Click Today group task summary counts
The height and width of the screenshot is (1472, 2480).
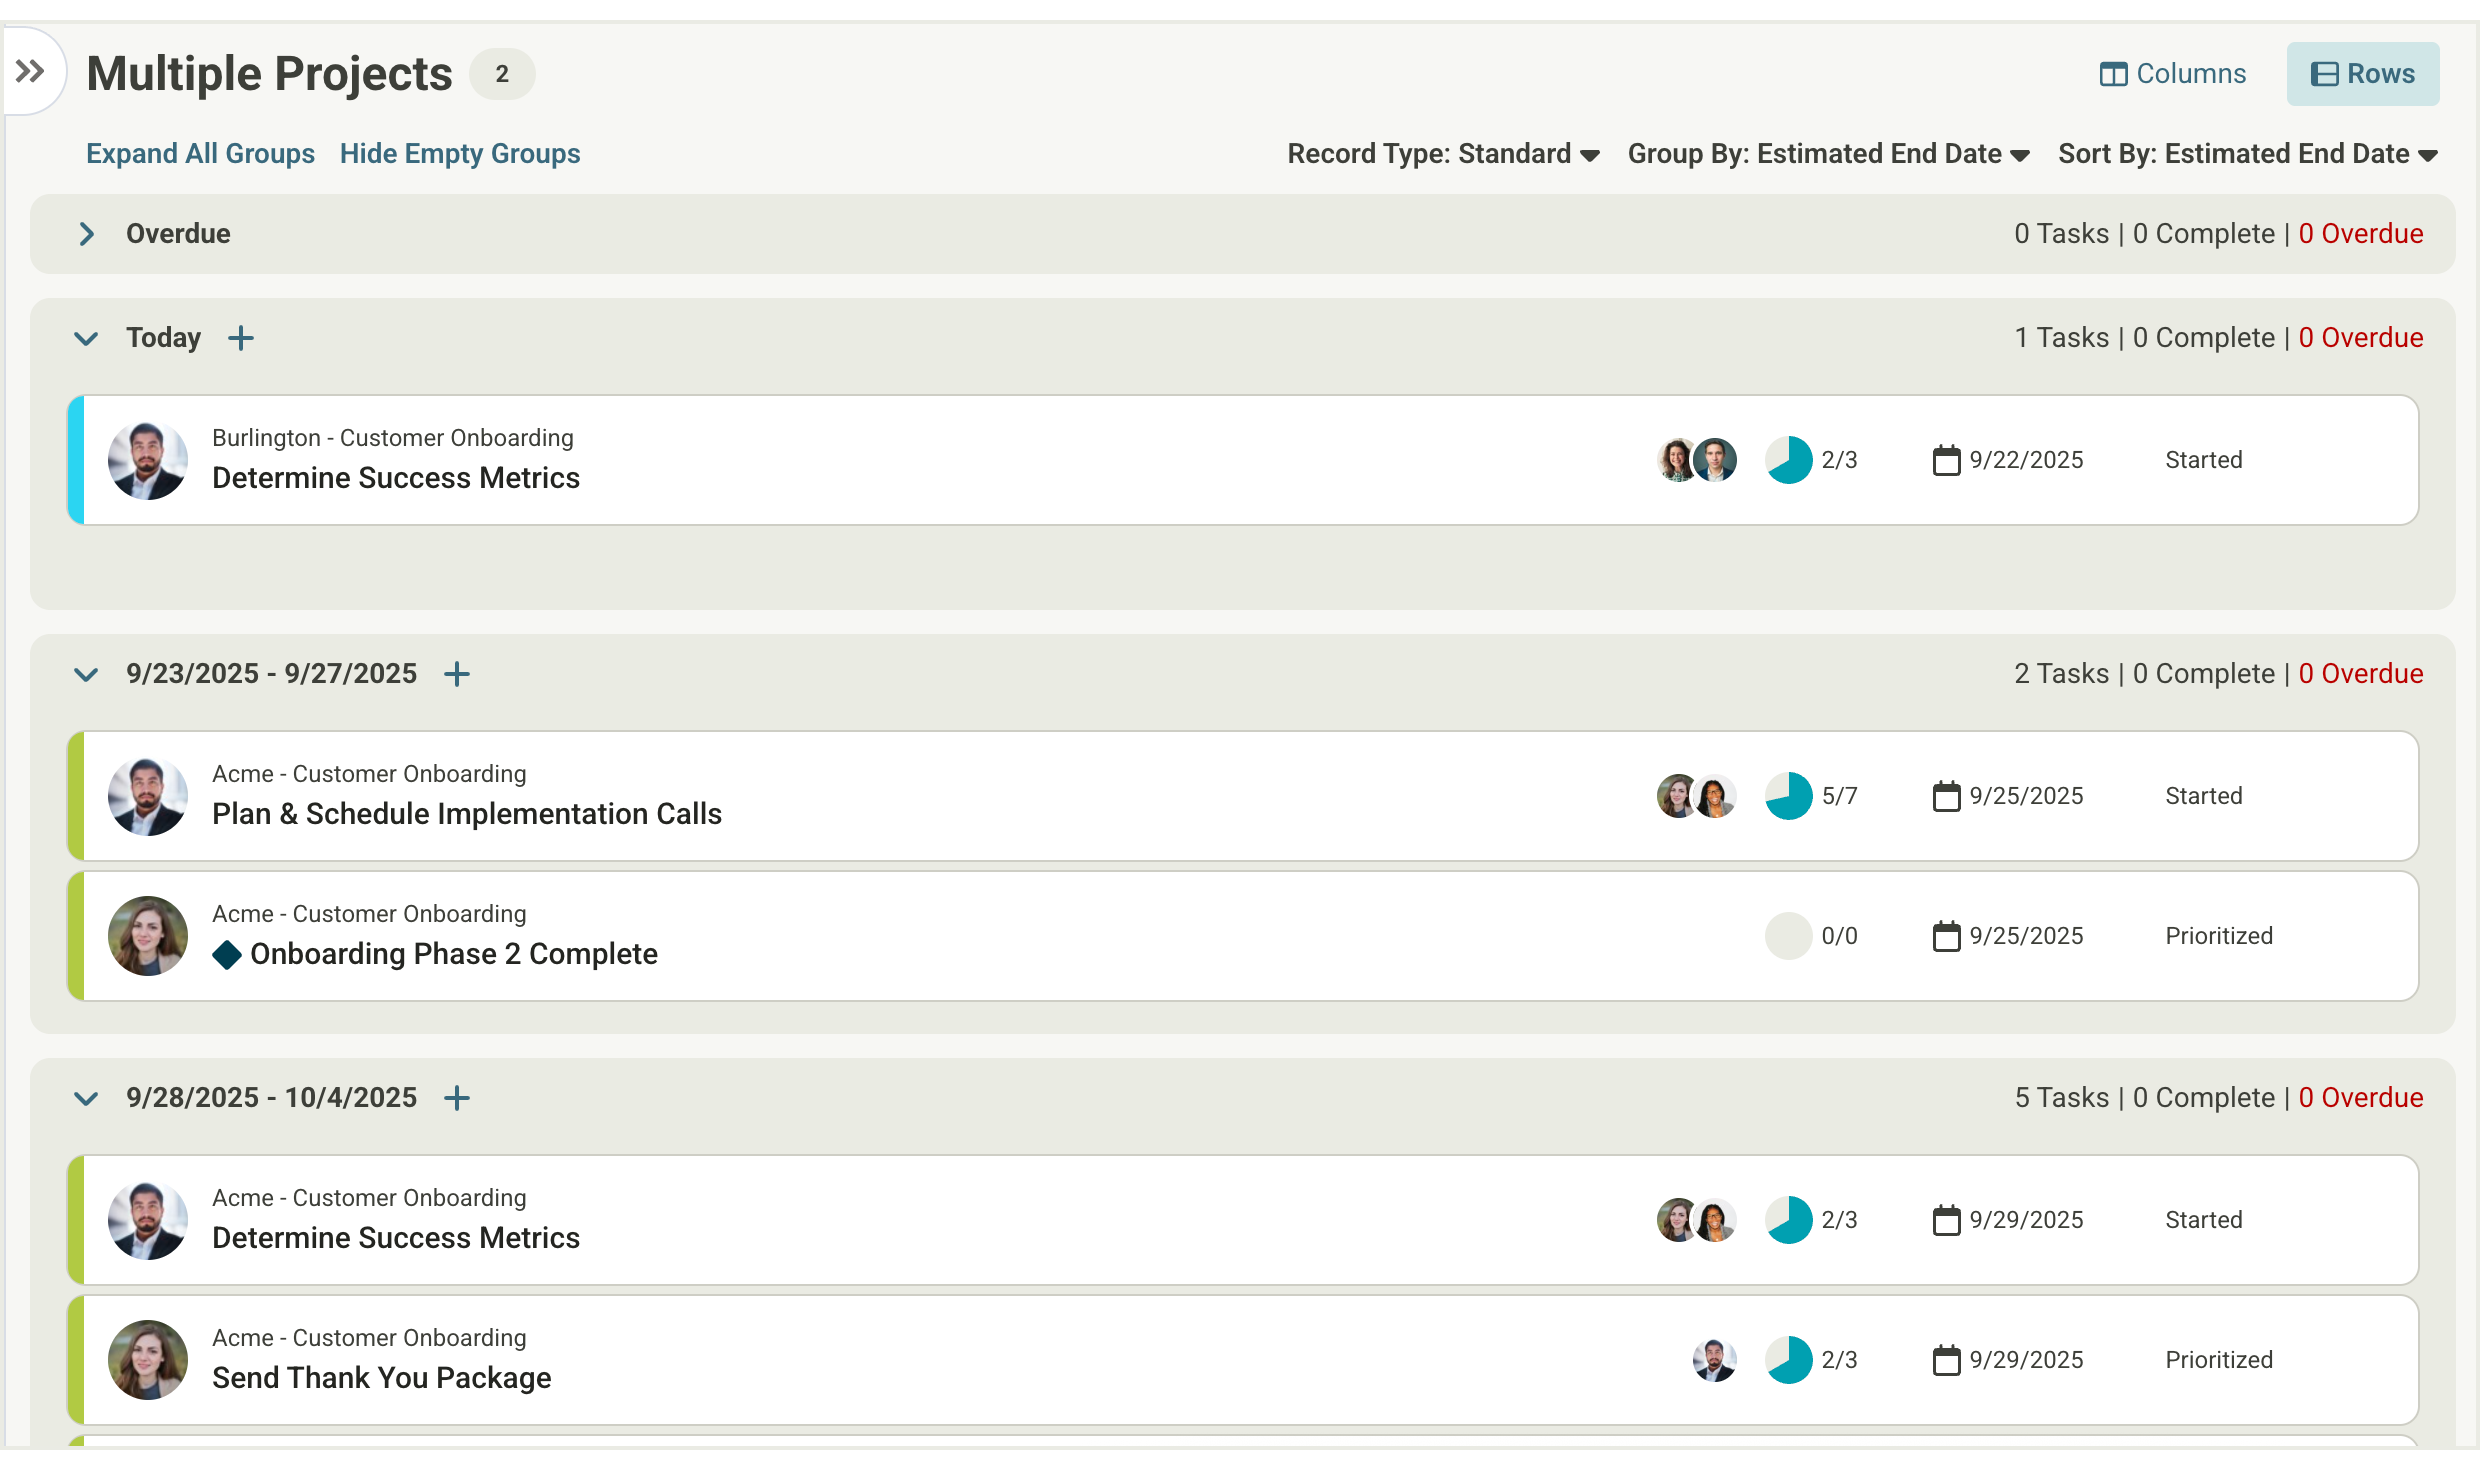click(2218, 338)
